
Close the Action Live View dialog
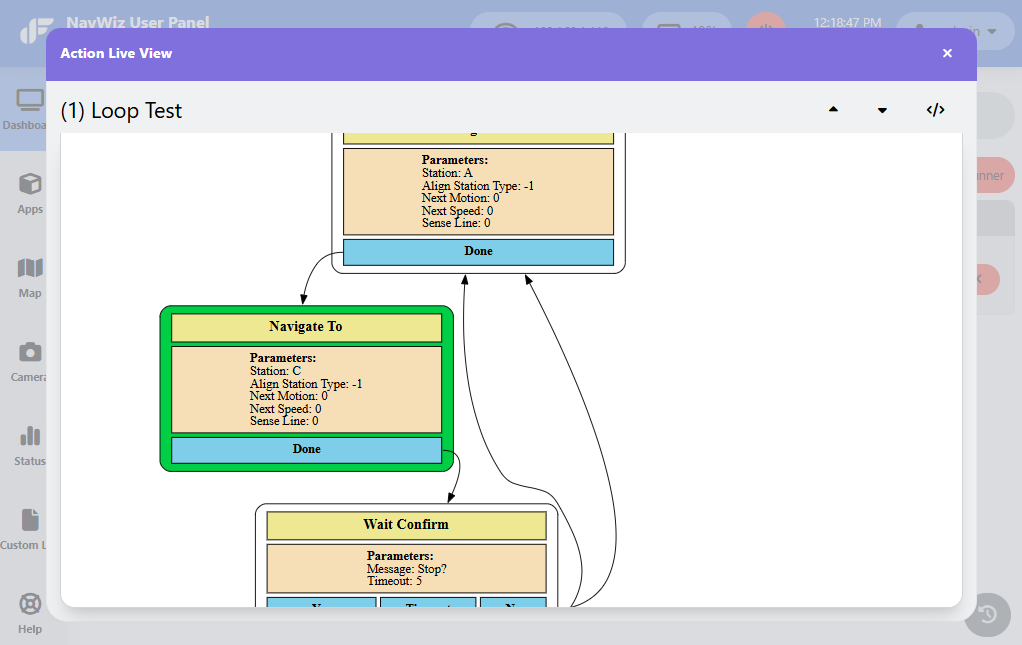[947, 53]
